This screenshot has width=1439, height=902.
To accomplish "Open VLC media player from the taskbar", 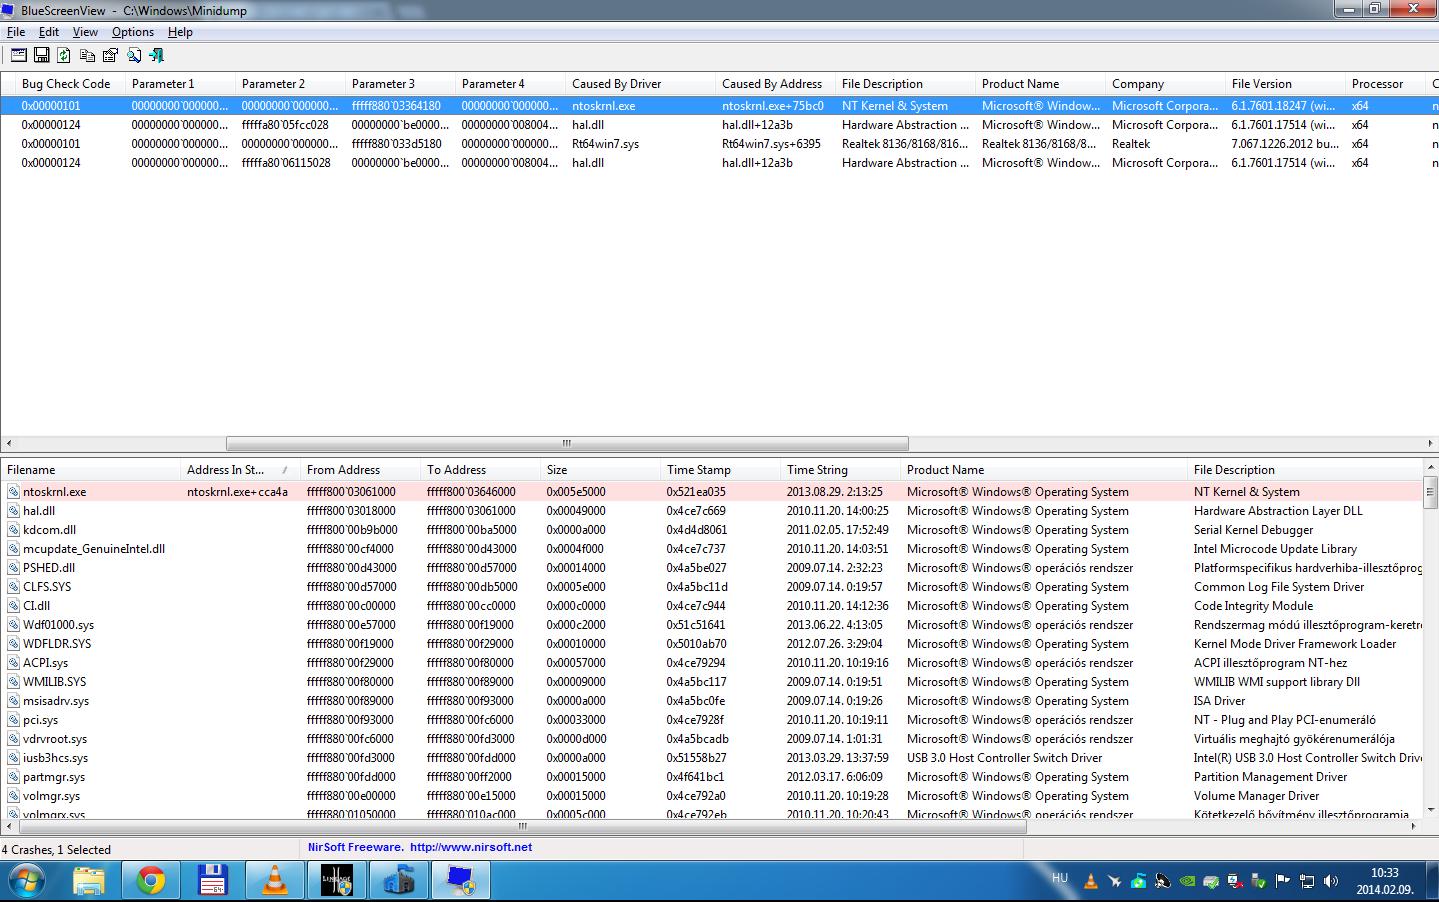I will [x=275, y=881].
